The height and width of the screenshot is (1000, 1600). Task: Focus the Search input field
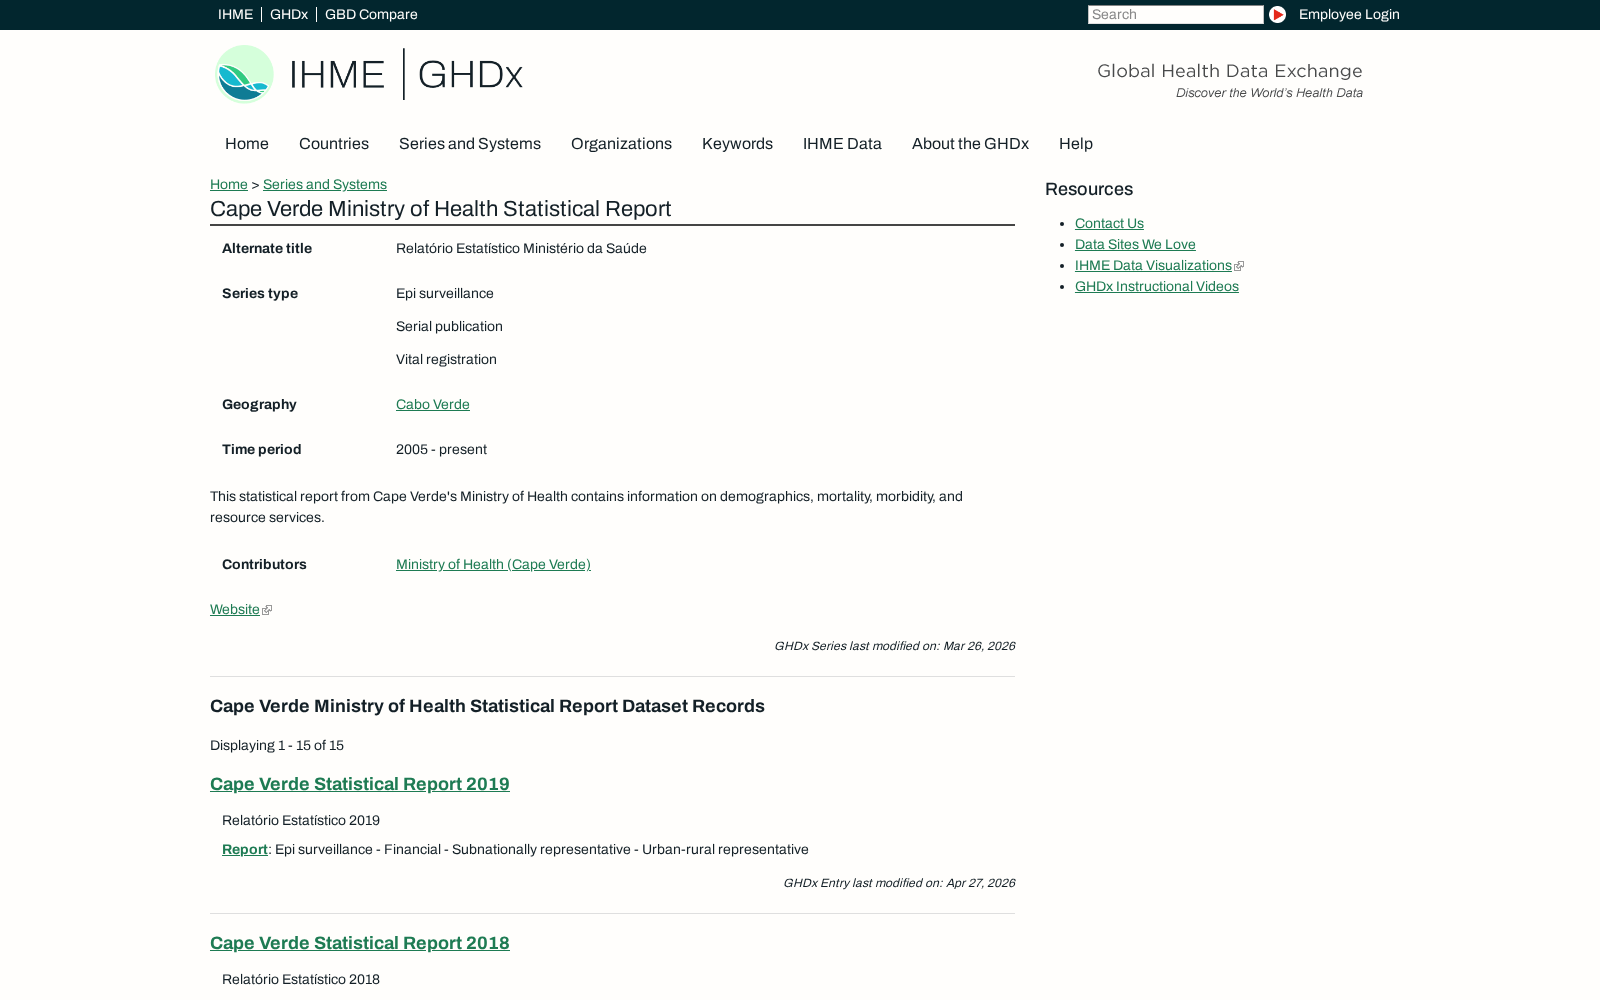point(1176,15)
